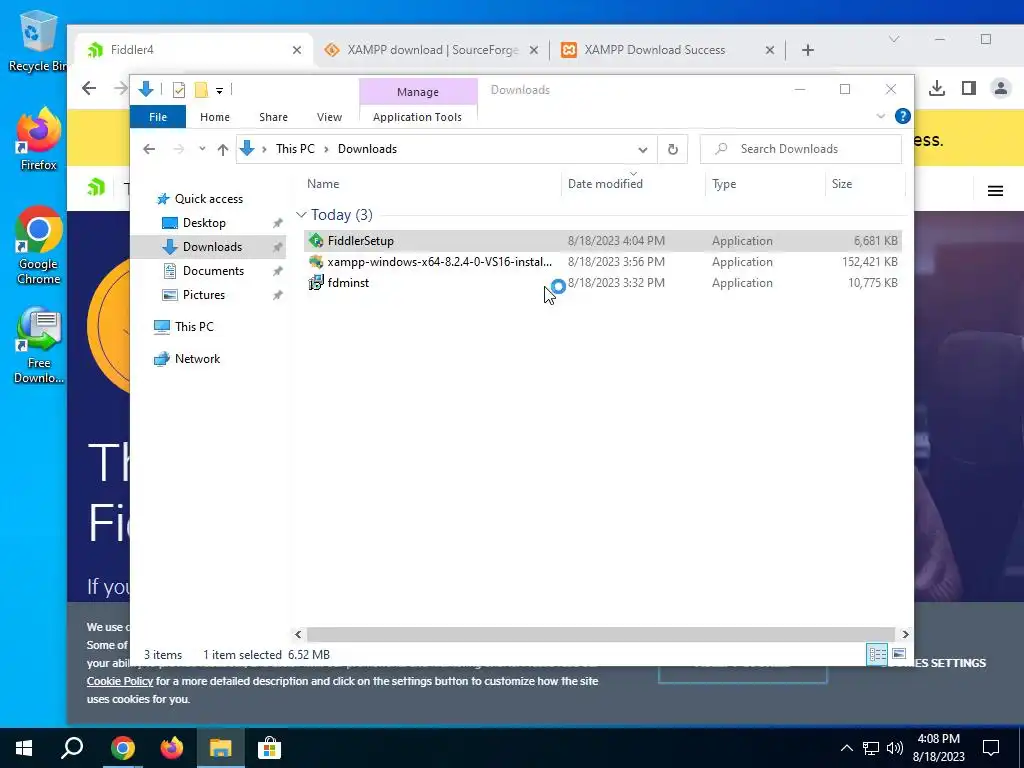Open the notification center icon
The width and height of the screenshot is (1024, 768).
pyautogui.click(x=991, y=748)
